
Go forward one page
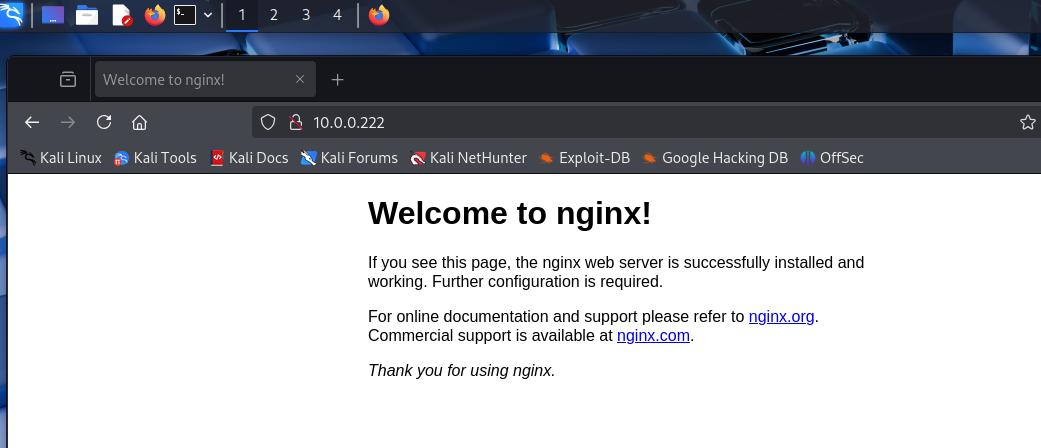tap(68, 122)
